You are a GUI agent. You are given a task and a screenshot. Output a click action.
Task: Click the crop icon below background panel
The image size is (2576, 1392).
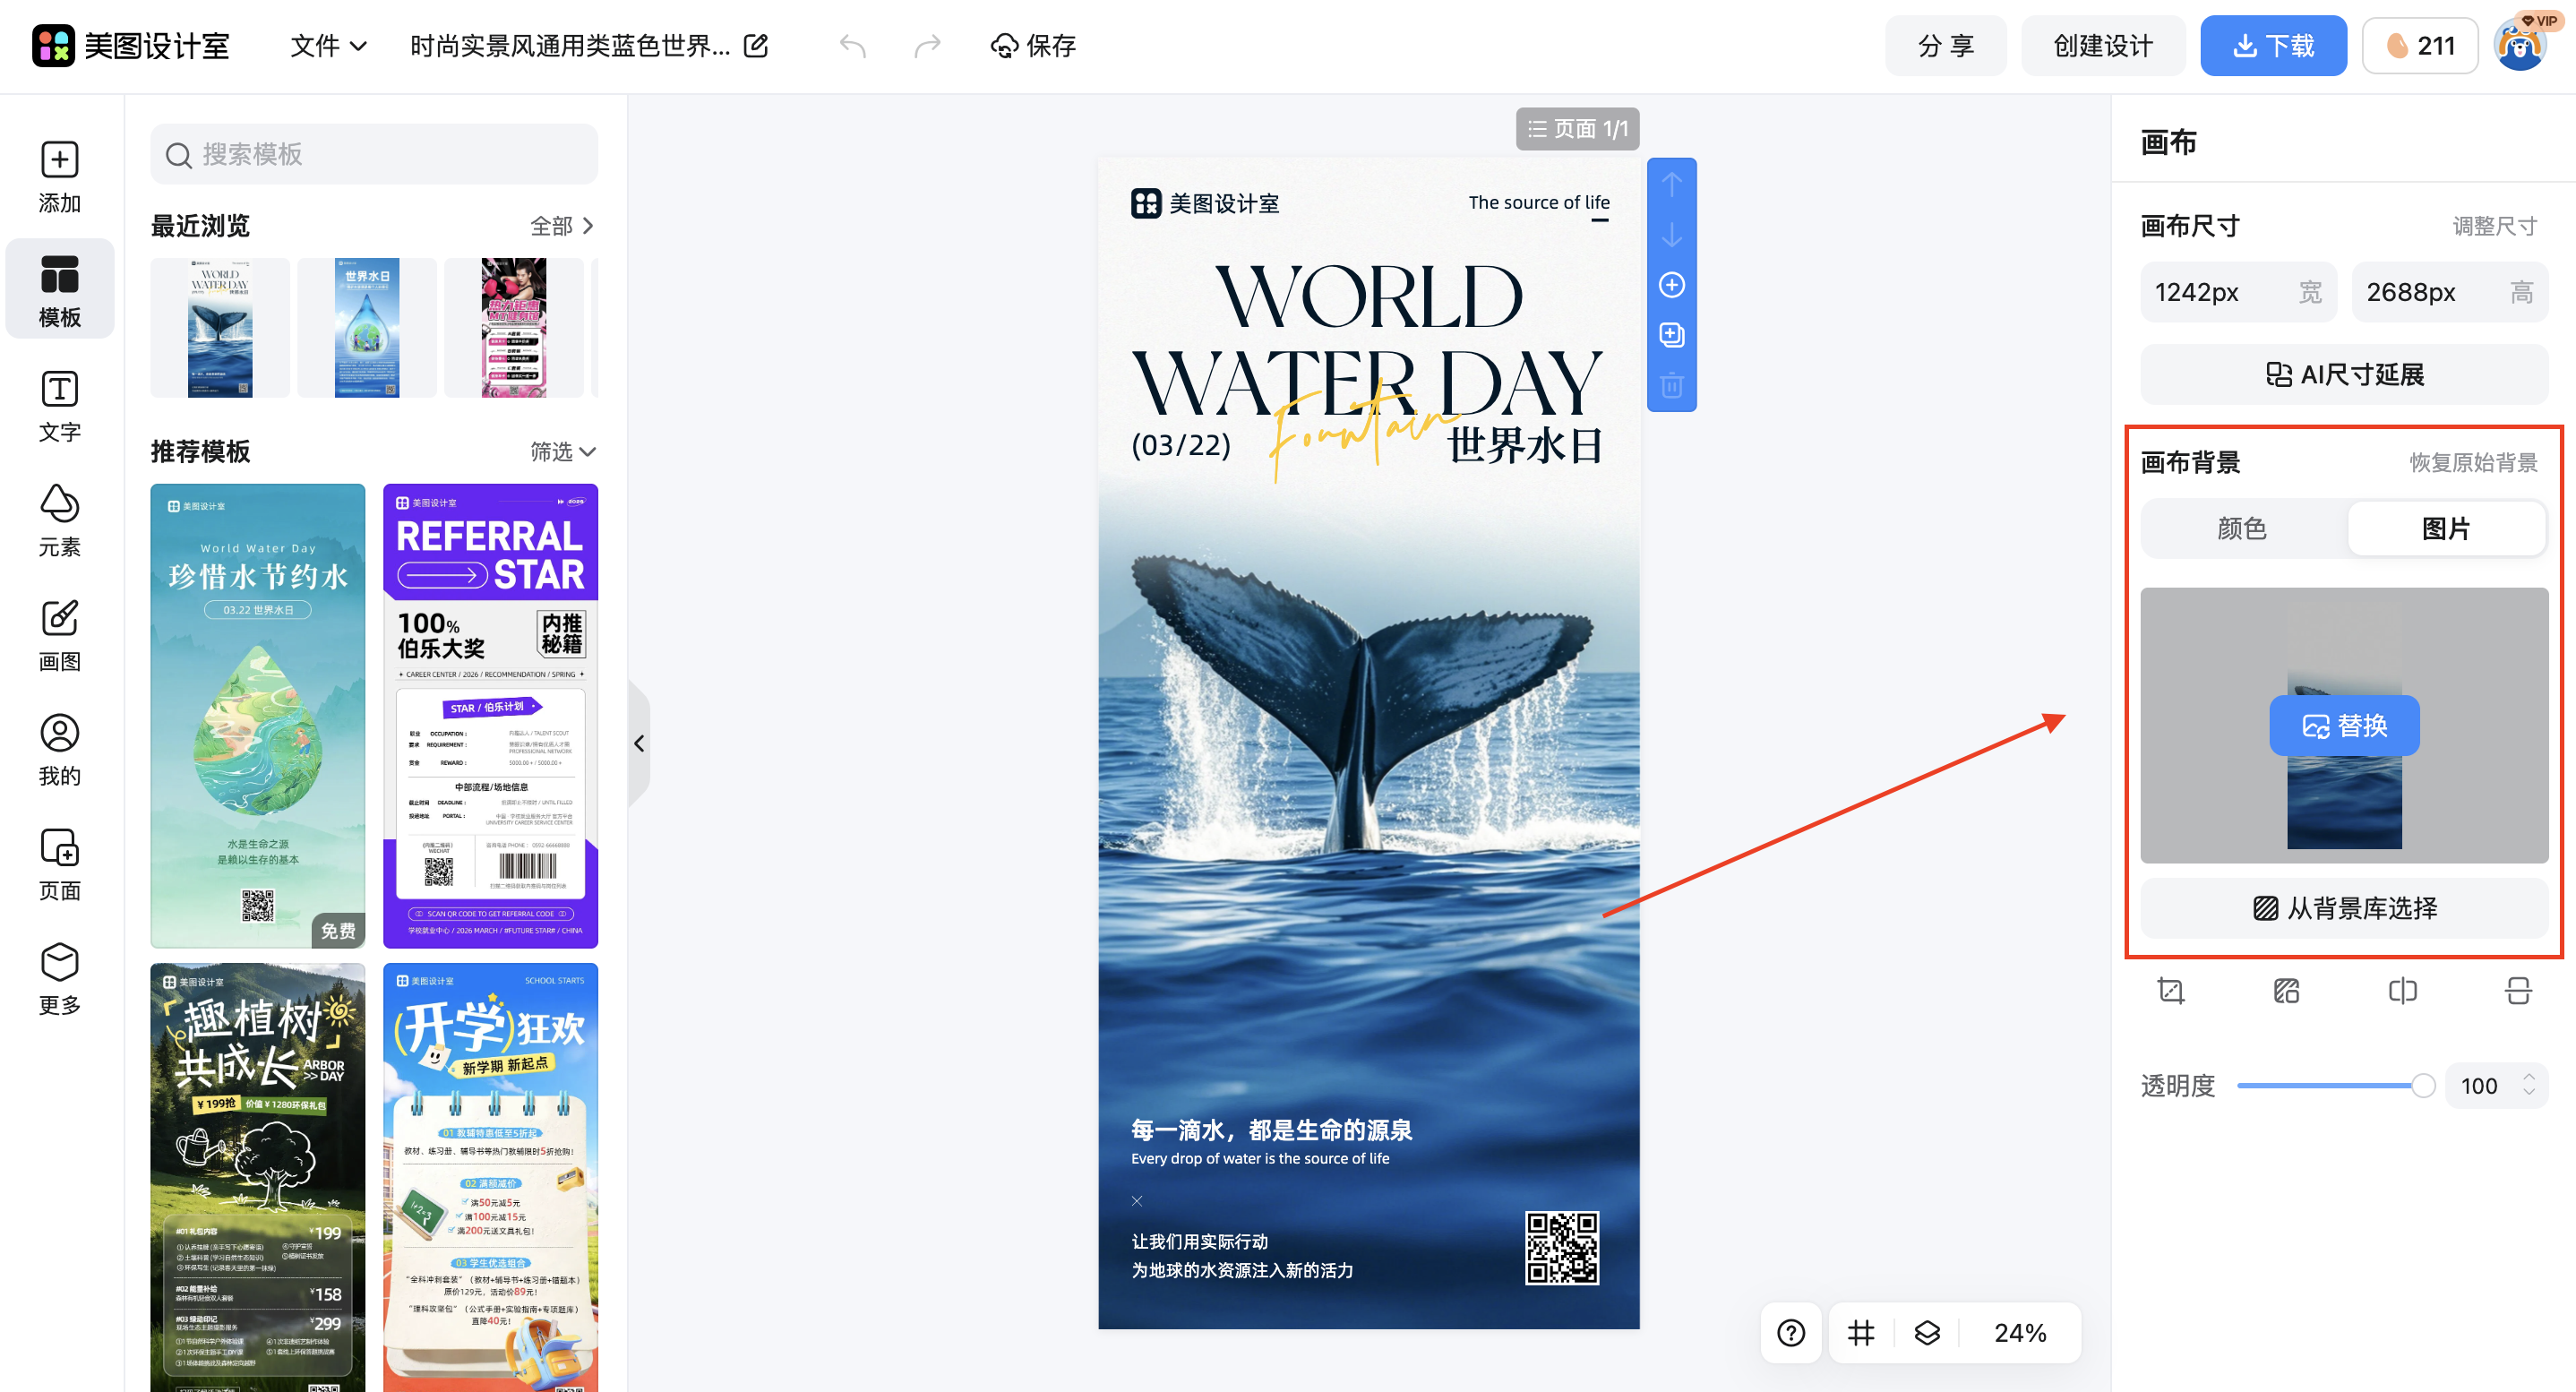2171,990
